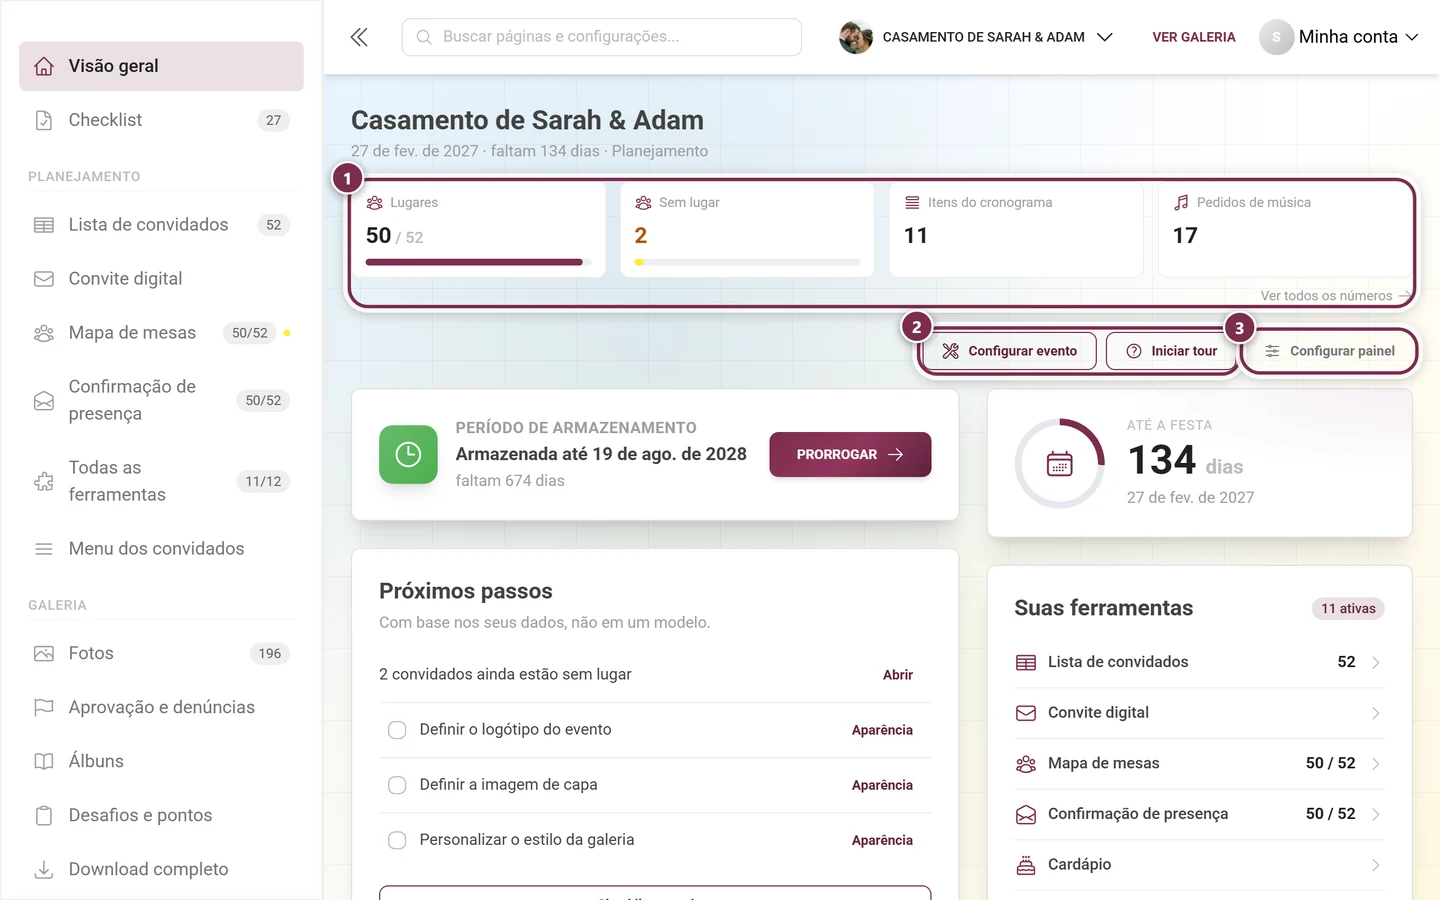Click Configurar evento button
1440x900 pixels.
(1009, 351)
